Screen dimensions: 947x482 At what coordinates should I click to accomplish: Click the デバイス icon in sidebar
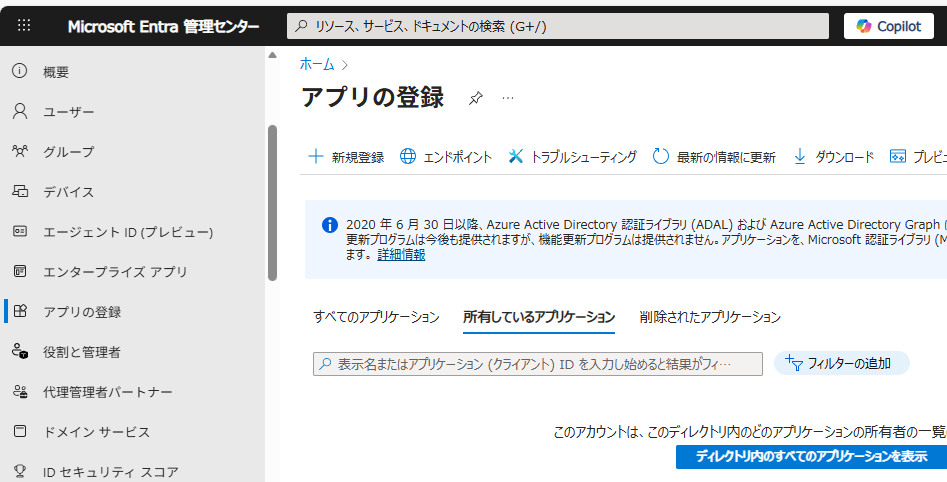coord(20,191)
